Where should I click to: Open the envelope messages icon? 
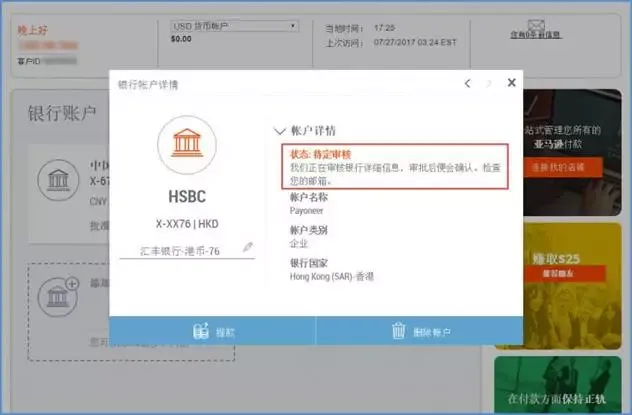coord(536,25)
